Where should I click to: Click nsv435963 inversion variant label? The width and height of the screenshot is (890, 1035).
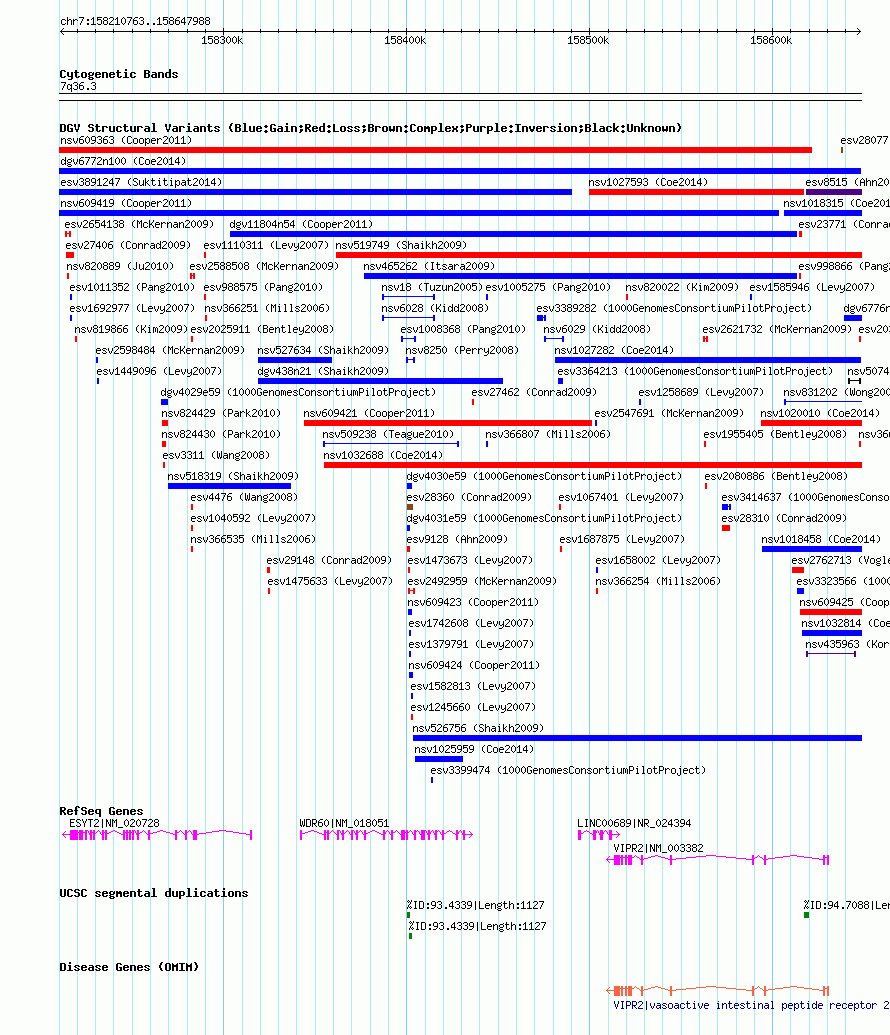pos(847,645)
